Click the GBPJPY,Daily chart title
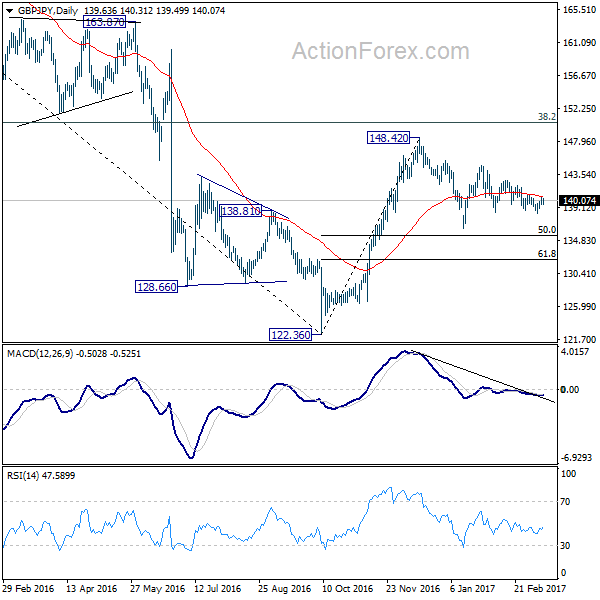This screenshot has height=600, width=600. (48, 11)
